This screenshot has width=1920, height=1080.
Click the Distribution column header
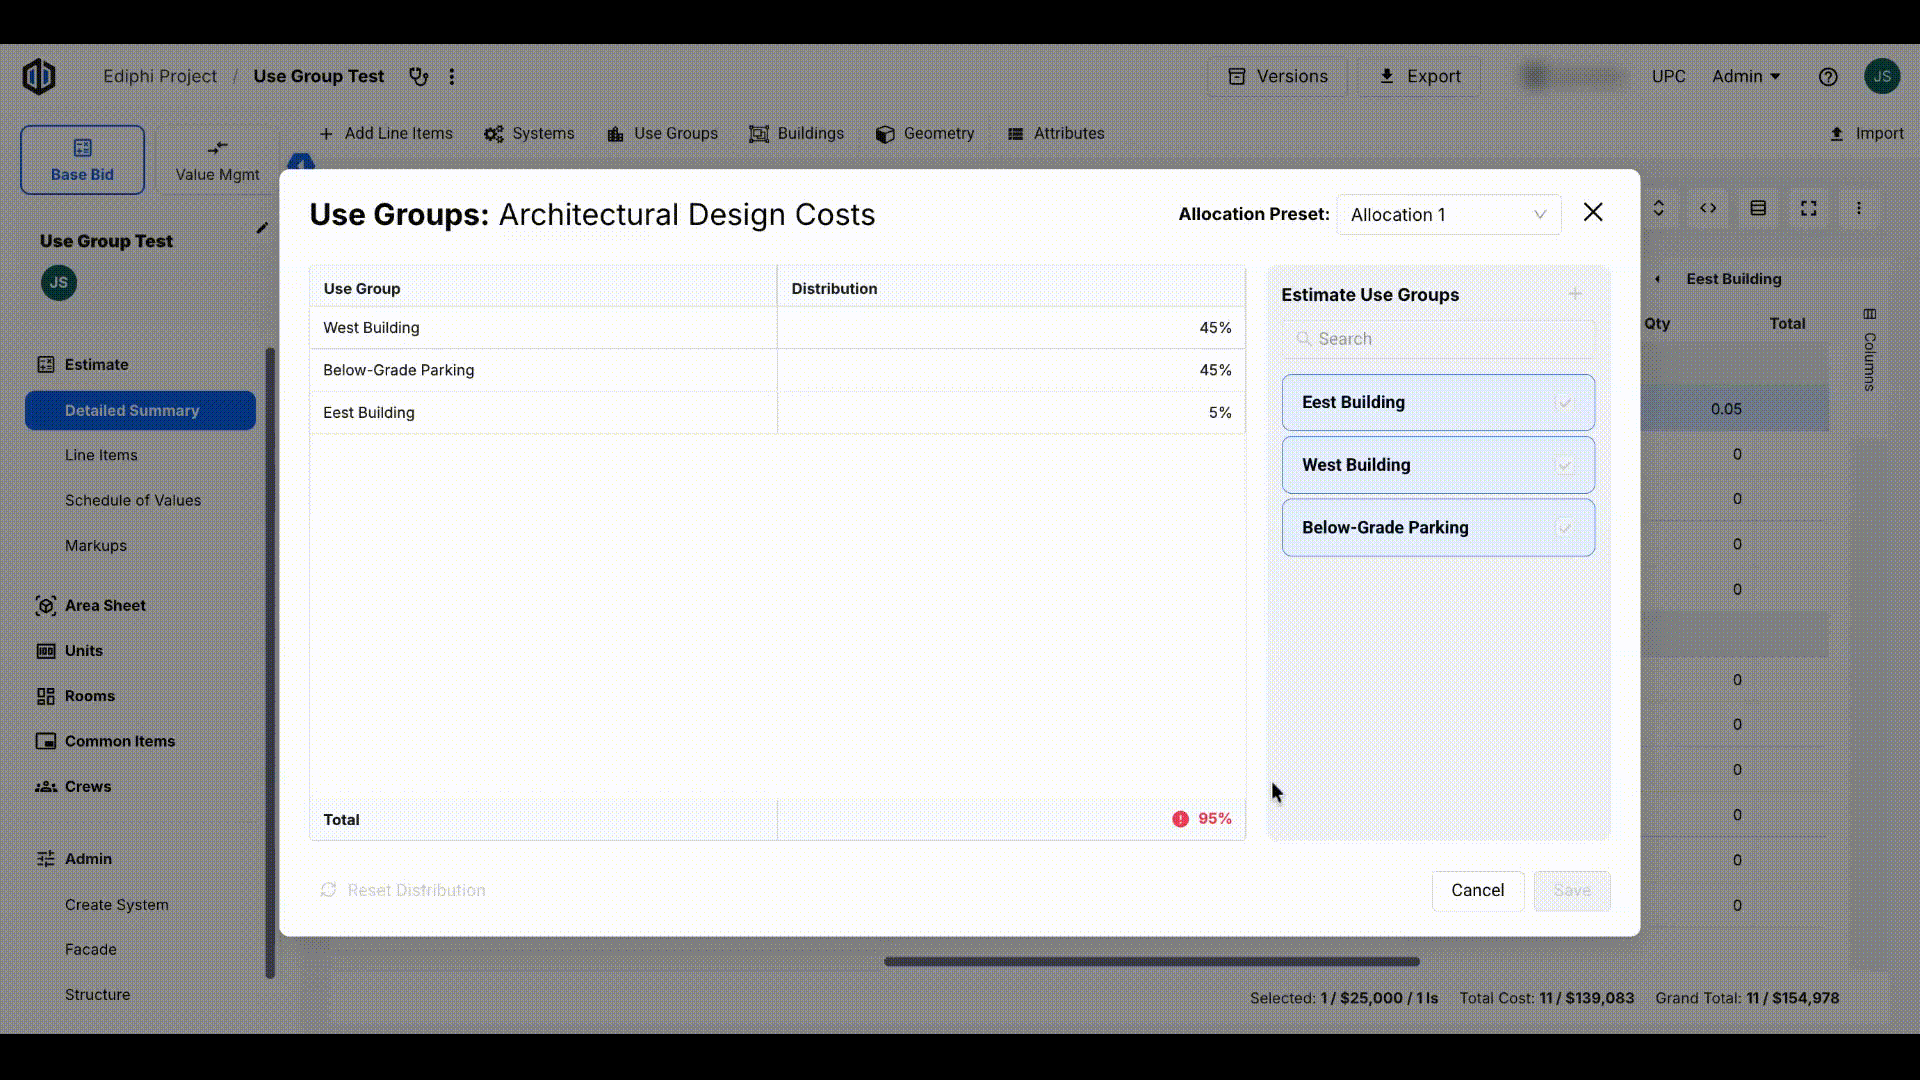click(x=1011, y=288)
